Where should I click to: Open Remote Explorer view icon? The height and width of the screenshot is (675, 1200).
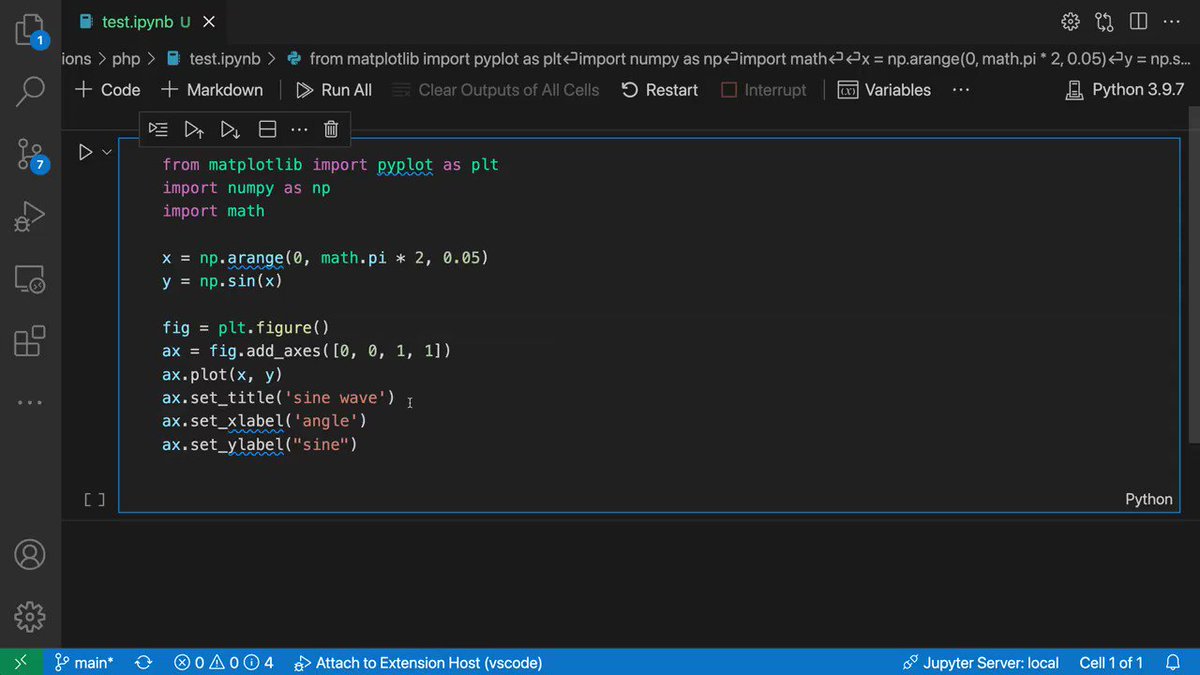30,279
